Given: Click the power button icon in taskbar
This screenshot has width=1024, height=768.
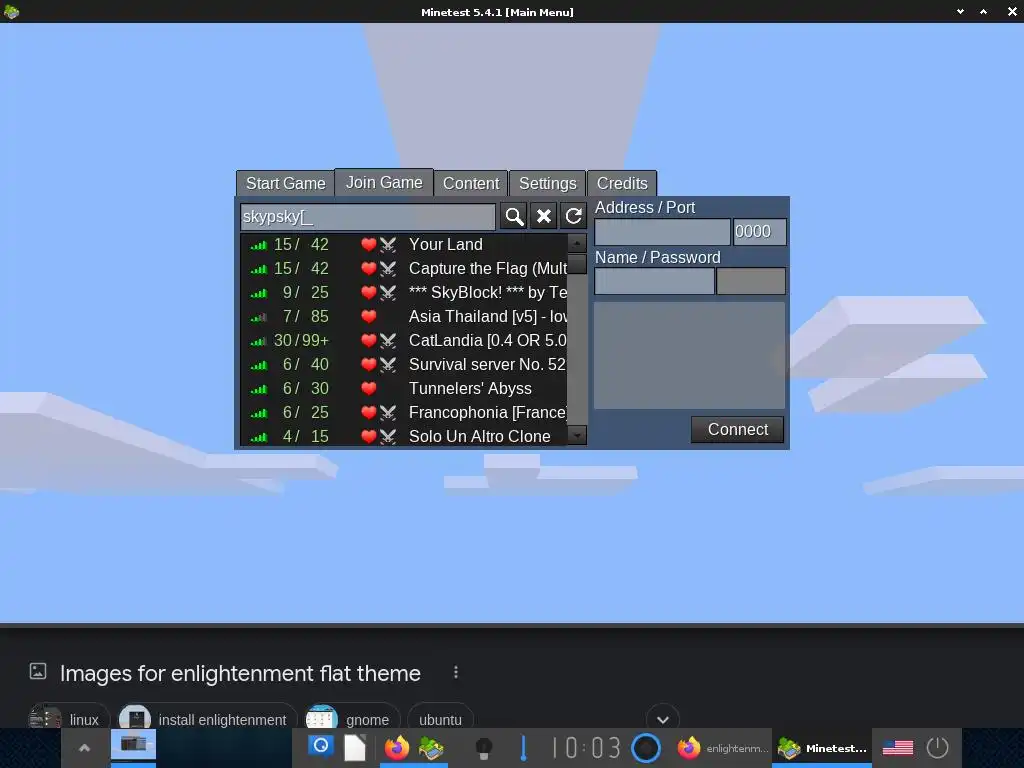Looking at the screenshot, I should click(x=937, y=747).
